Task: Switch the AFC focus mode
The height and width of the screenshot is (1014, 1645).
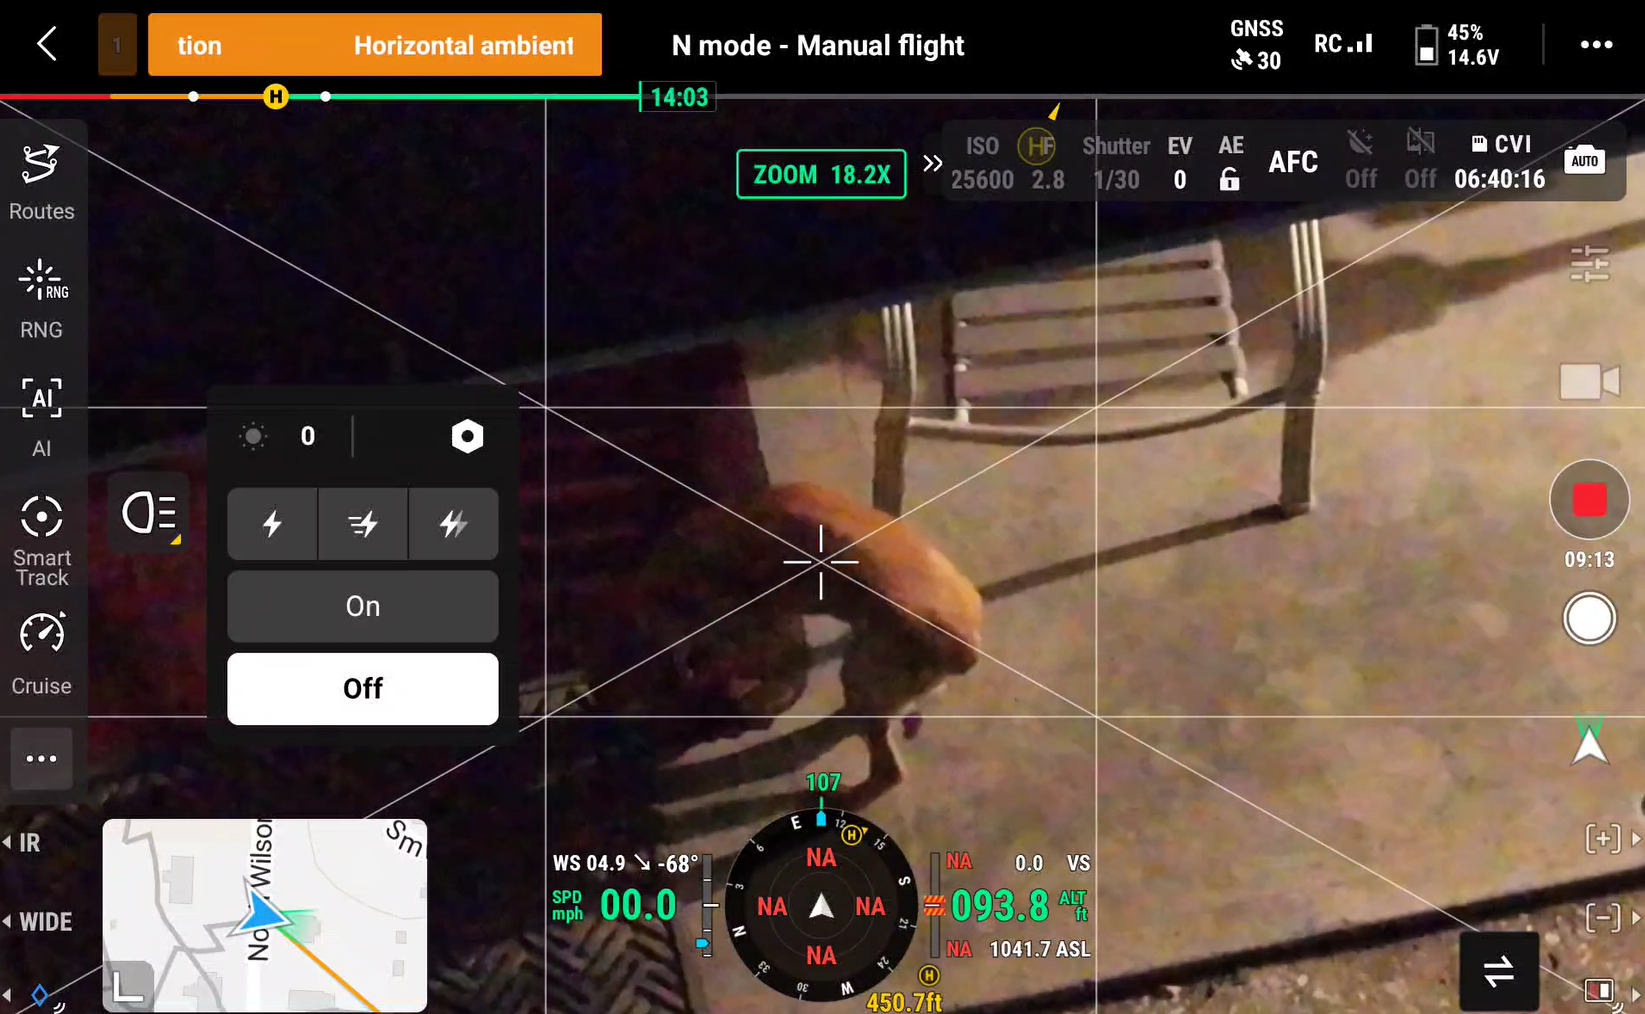Action: (x=1293, y=162)
